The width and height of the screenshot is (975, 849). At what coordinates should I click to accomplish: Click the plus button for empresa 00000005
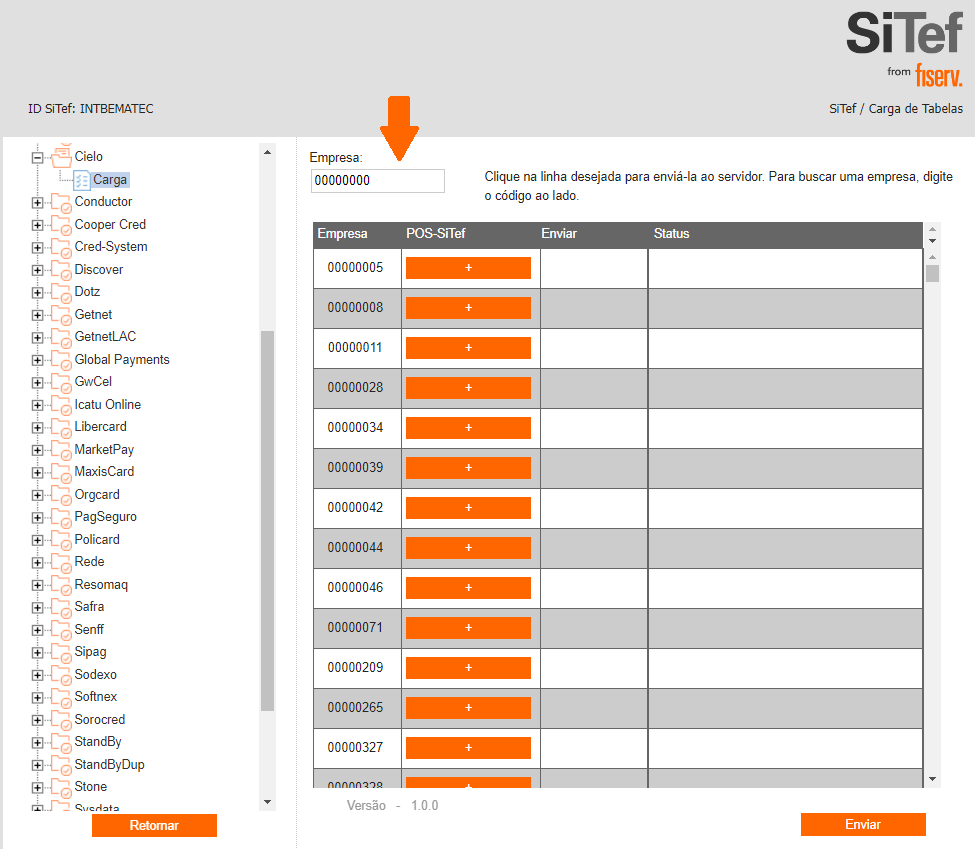click(468, 268)
